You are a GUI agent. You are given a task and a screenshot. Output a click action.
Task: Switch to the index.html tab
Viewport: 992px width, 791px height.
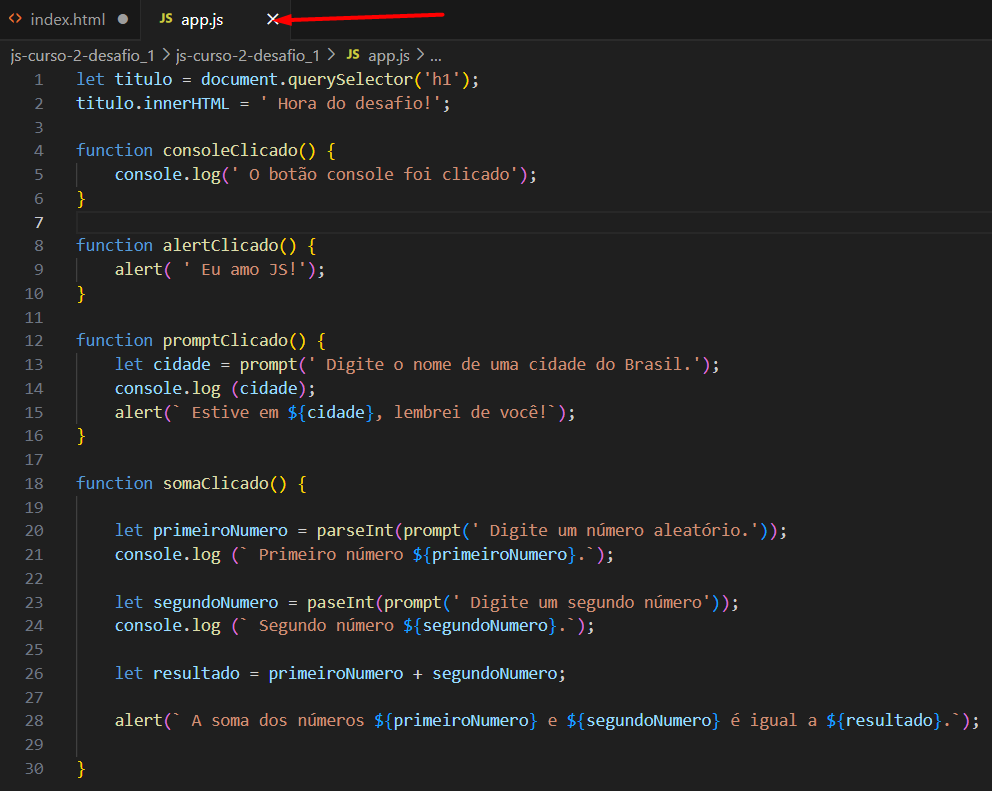(x=68, y=20)
